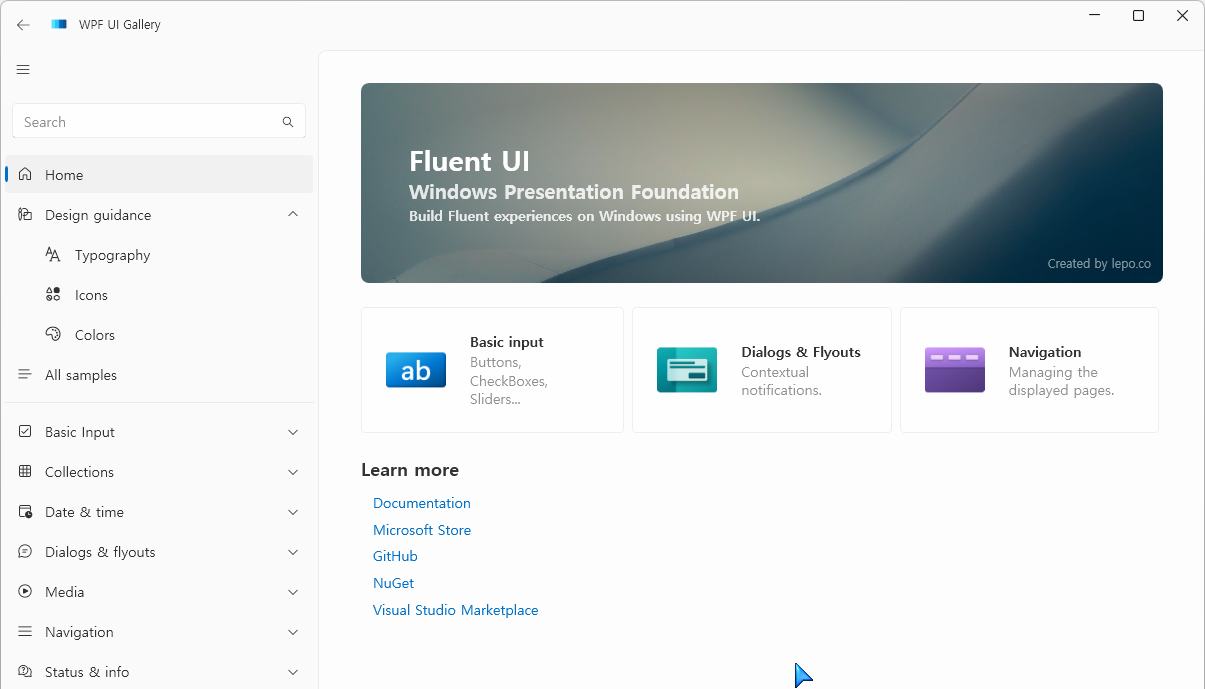Open All samples in sidebar
The width and height of the screenshot is (1205, 689).
click(x=159, y=375)
